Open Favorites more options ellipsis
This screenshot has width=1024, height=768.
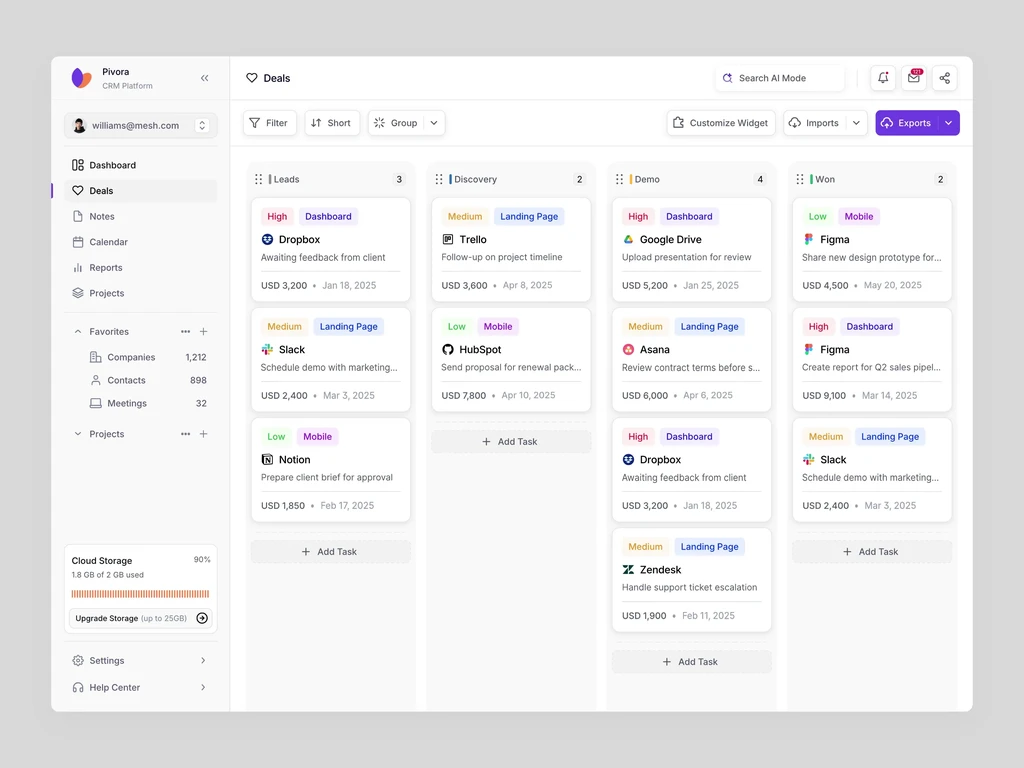pos(185,332)
